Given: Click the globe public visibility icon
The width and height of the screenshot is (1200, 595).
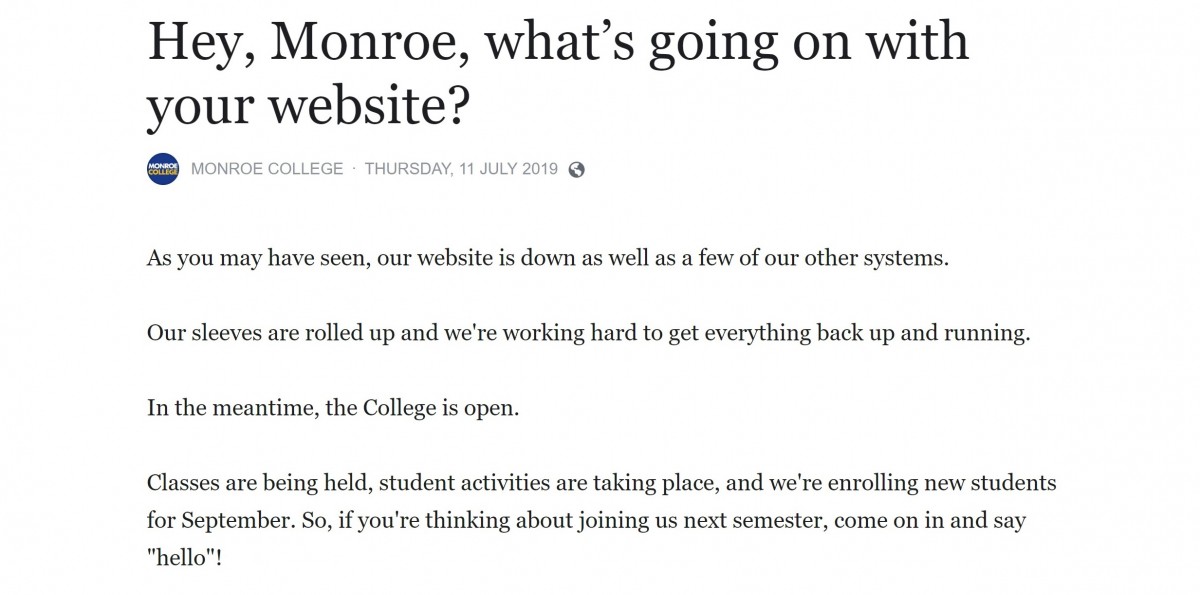Looking at the screenshot, I should click(576, 169).
